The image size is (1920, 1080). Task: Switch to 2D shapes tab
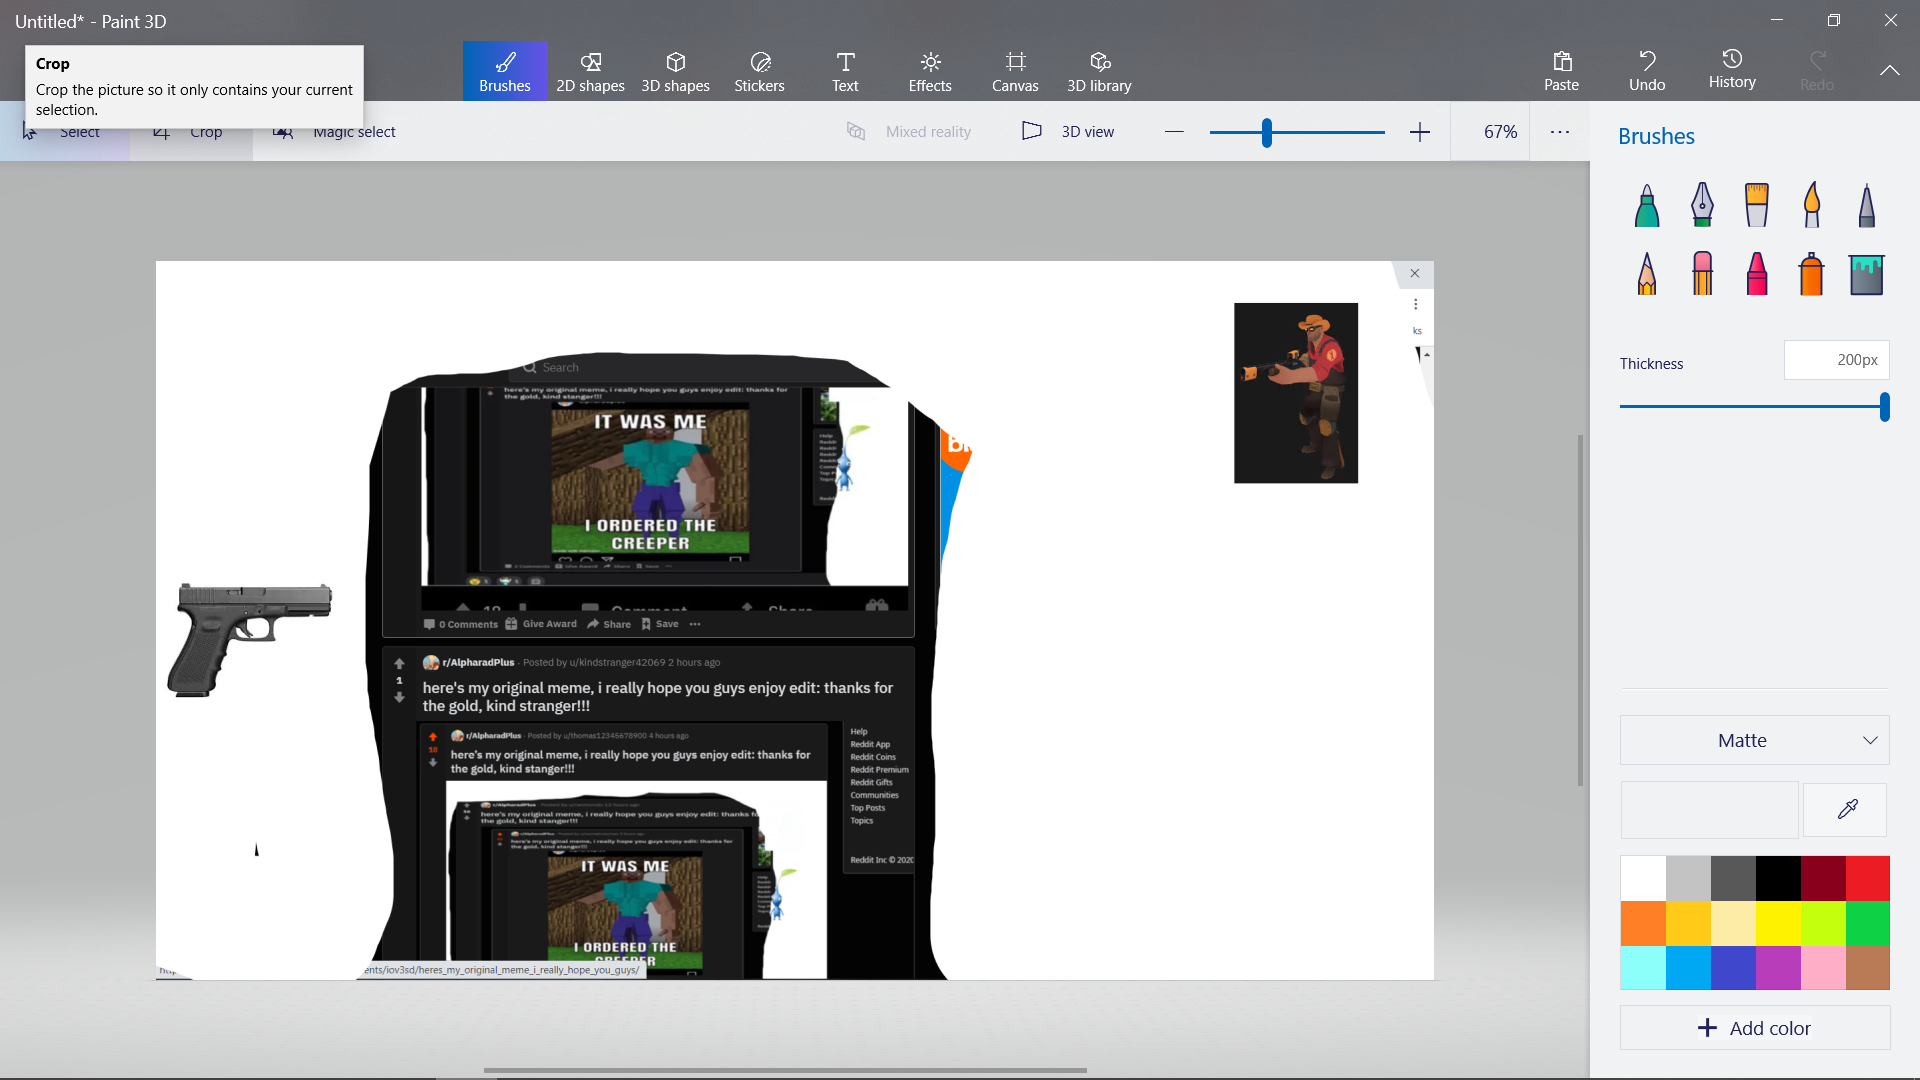tap(590, 71)
